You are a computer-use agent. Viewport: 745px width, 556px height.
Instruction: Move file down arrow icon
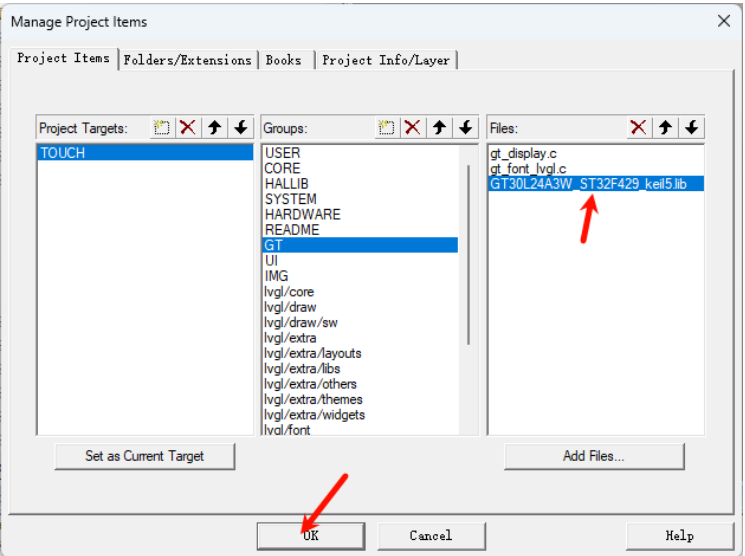pyautogui.click(x=691, y=127)
